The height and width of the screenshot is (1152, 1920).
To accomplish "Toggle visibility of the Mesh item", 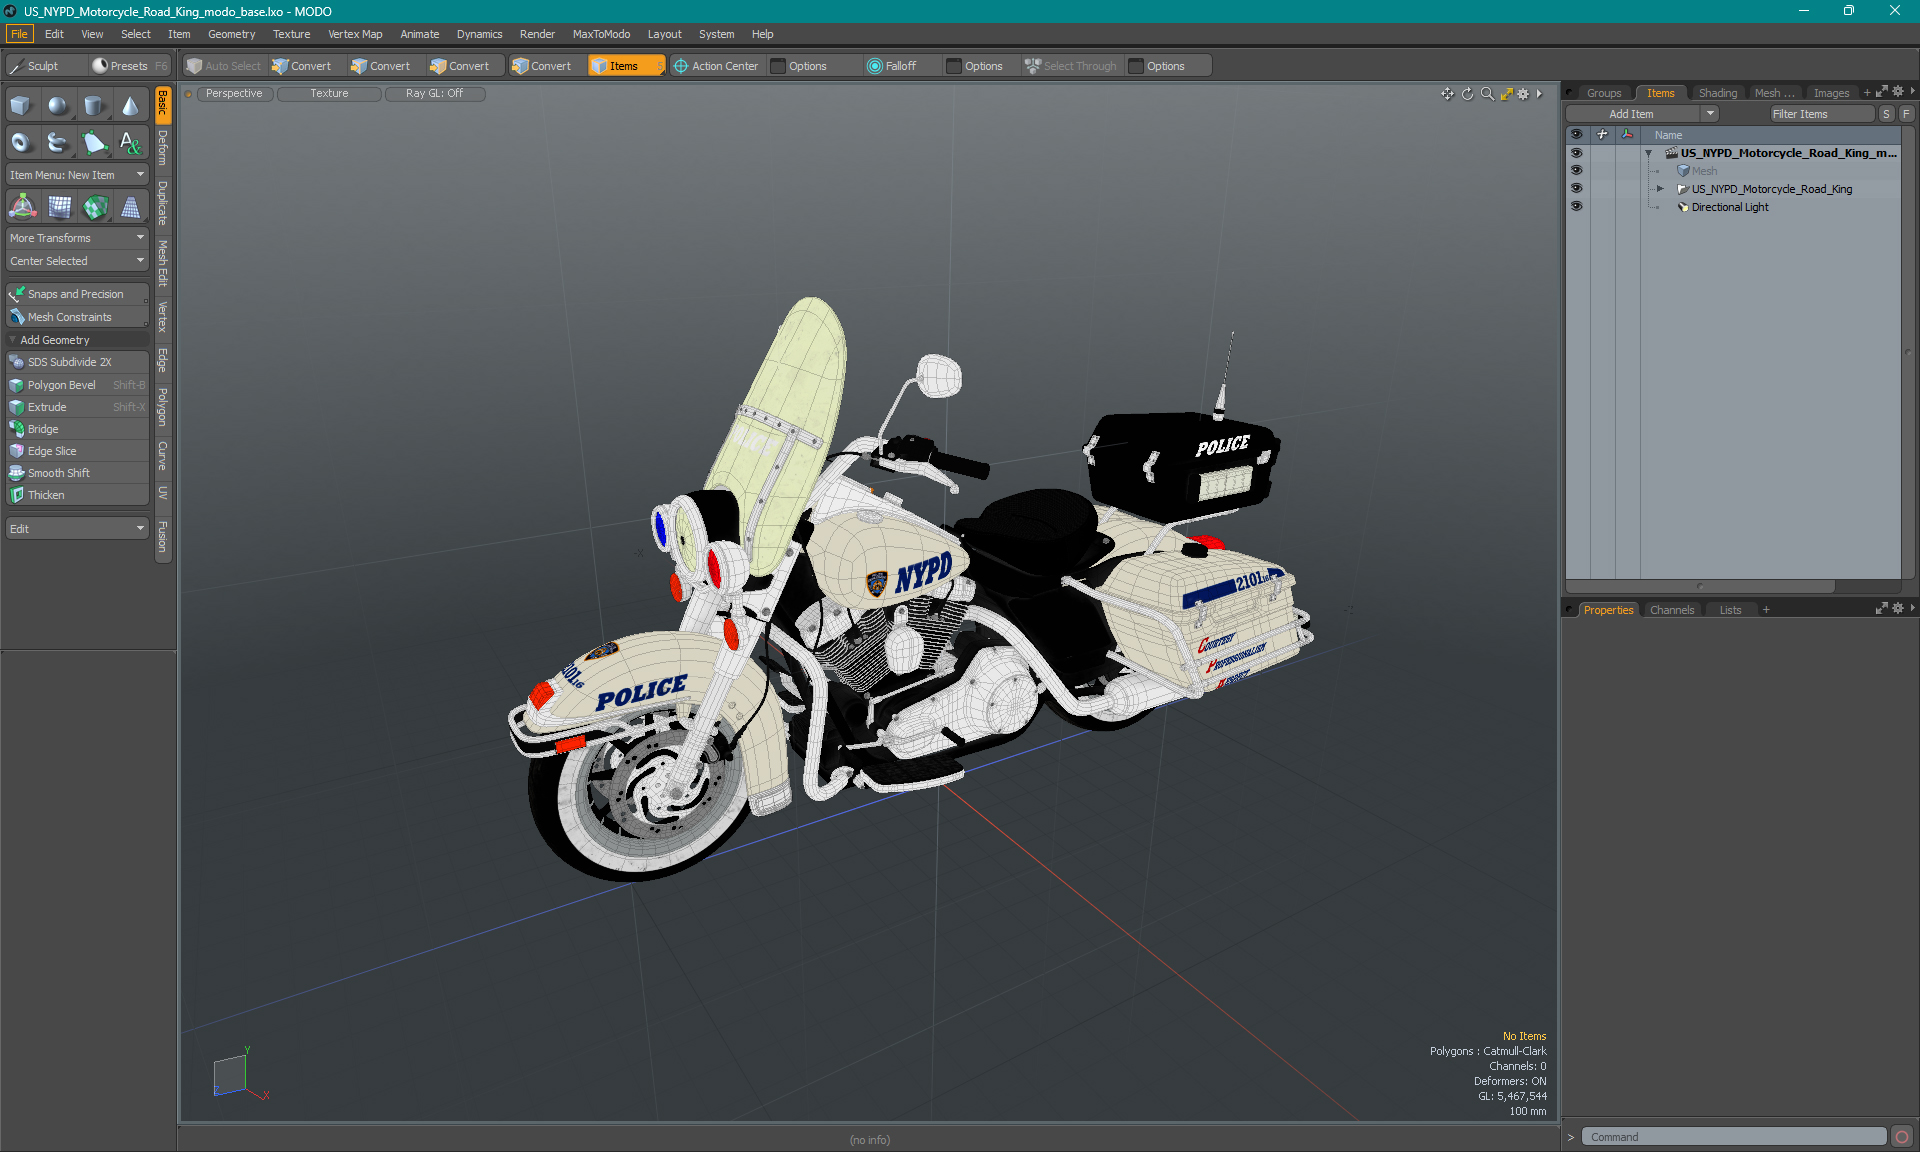I will (1576, 171).
